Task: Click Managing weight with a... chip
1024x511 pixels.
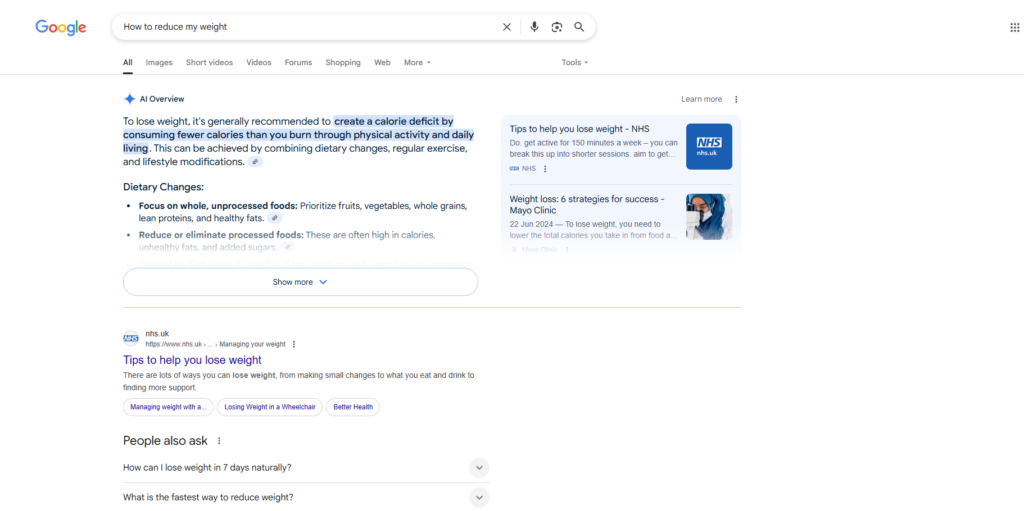Action: (168, 406)
